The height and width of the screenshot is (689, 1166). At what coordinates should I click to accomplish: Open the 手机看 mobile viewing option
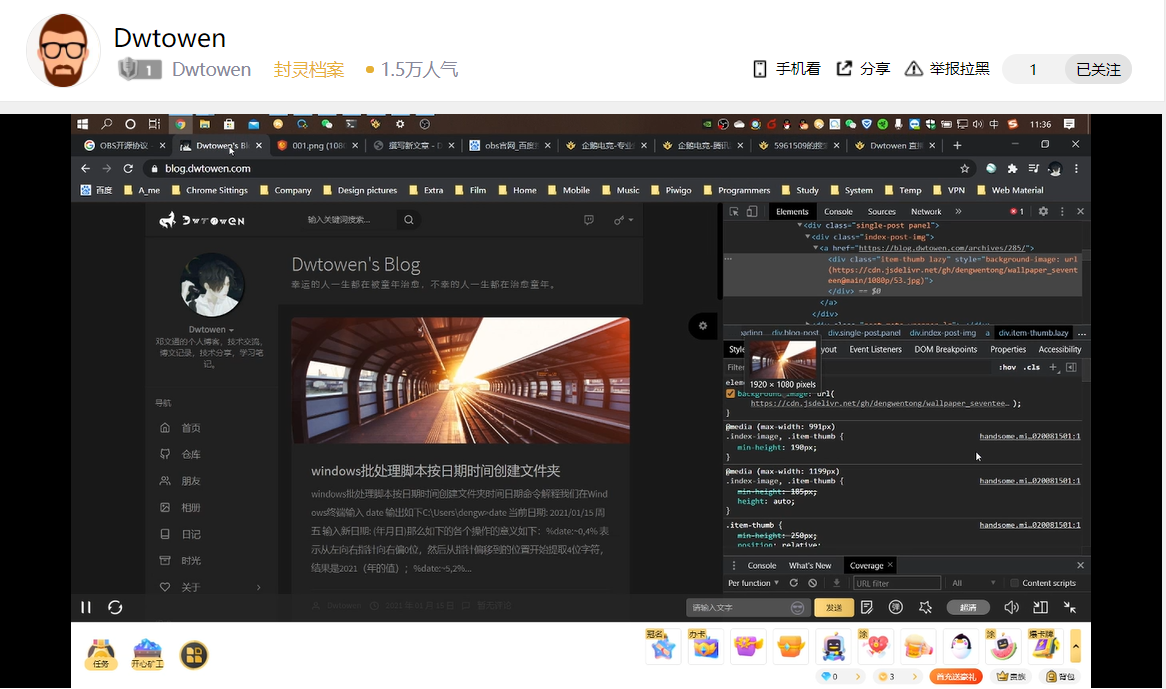787,69
